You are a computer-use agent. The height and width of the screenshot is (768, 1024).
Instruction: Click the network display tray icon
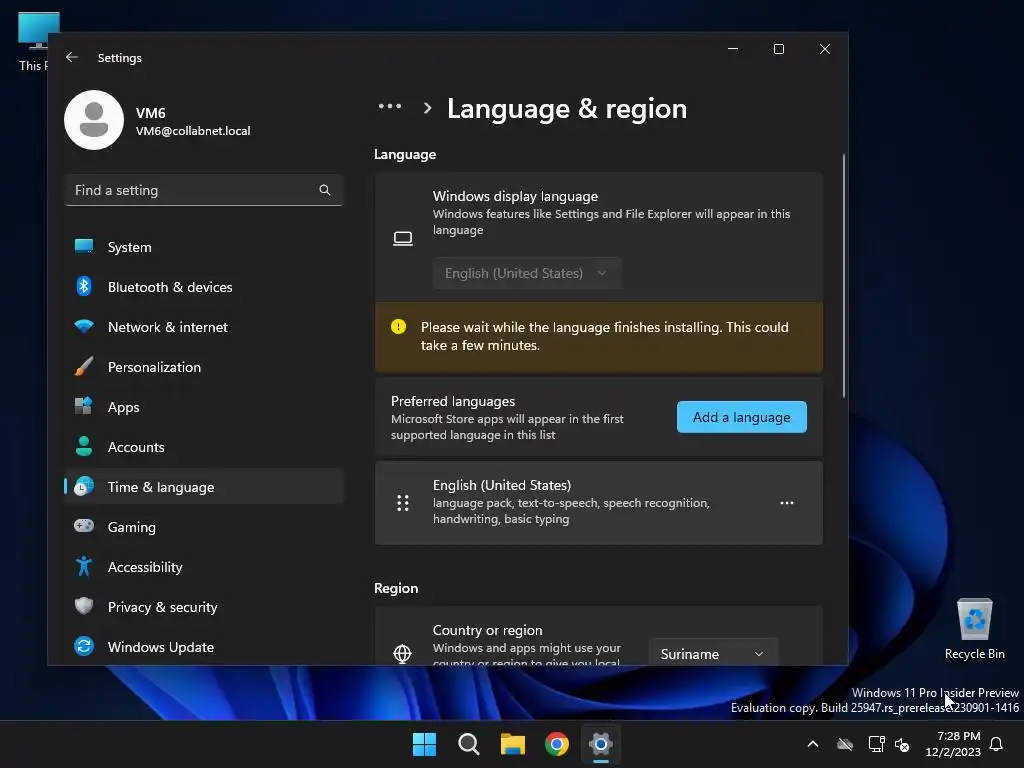[x=876, y=744]
